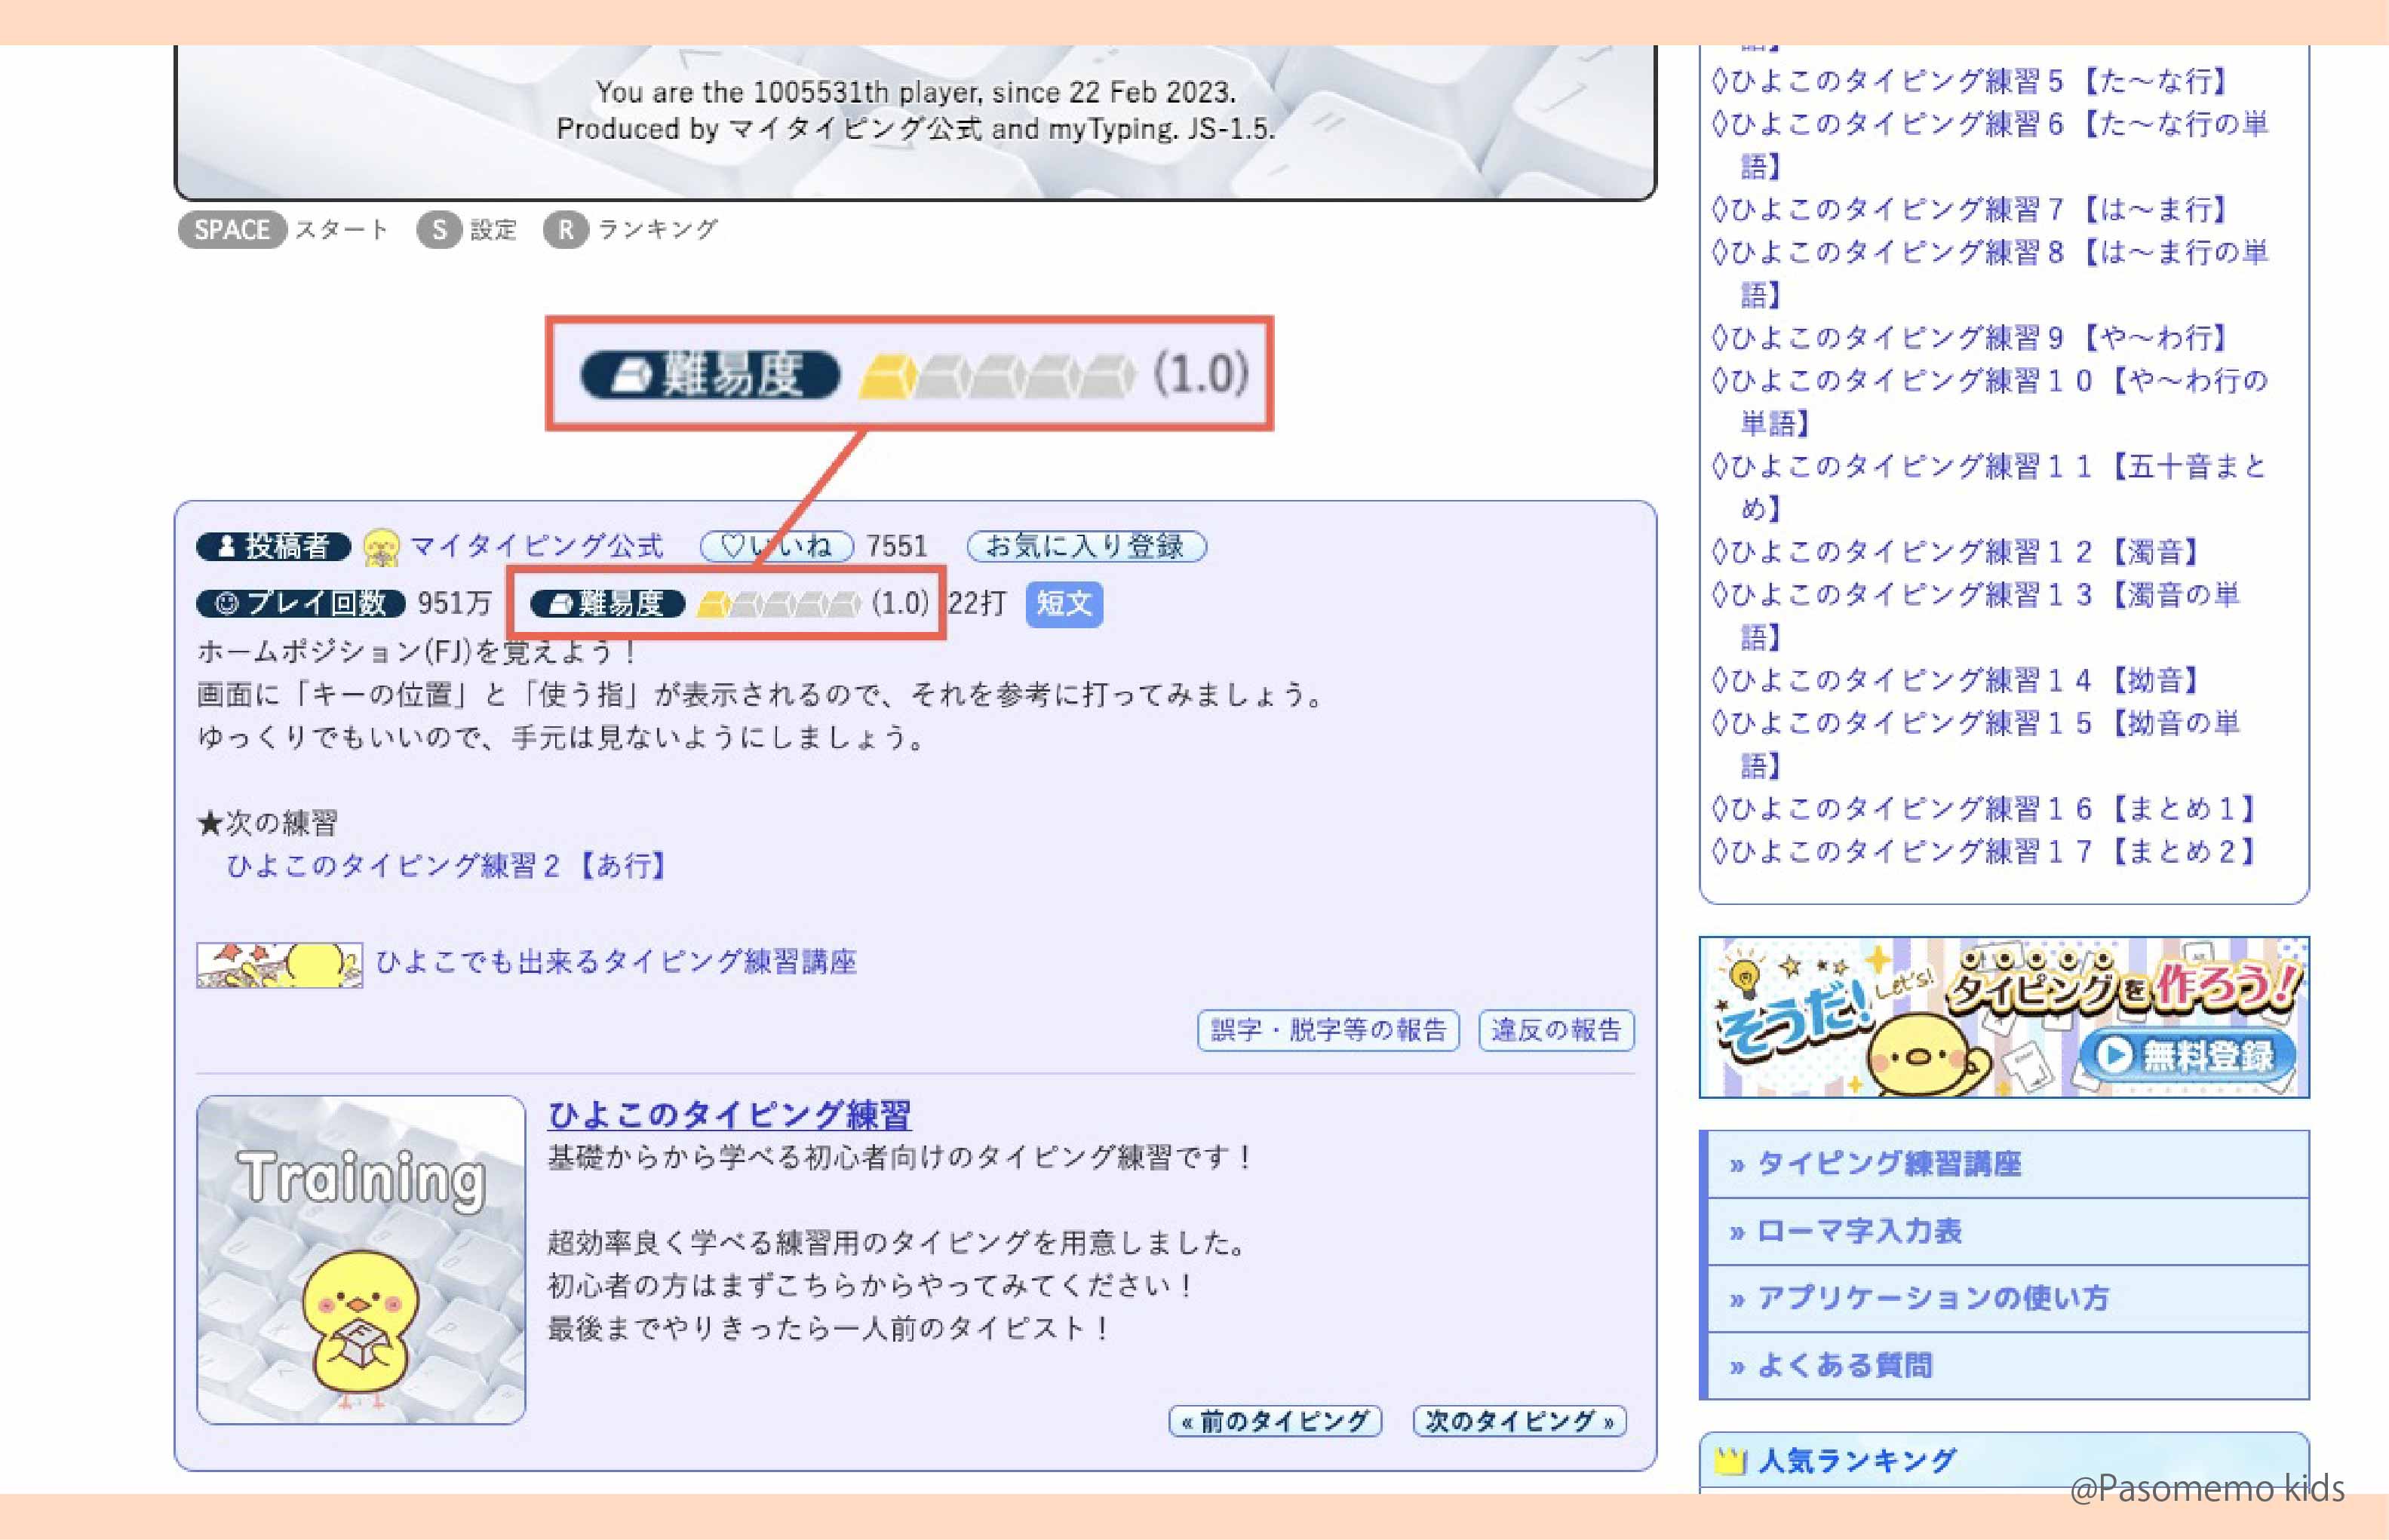Screen dimensions: 2389x1540
Task: Click the S settings key badge
Action: coord(439,230)
